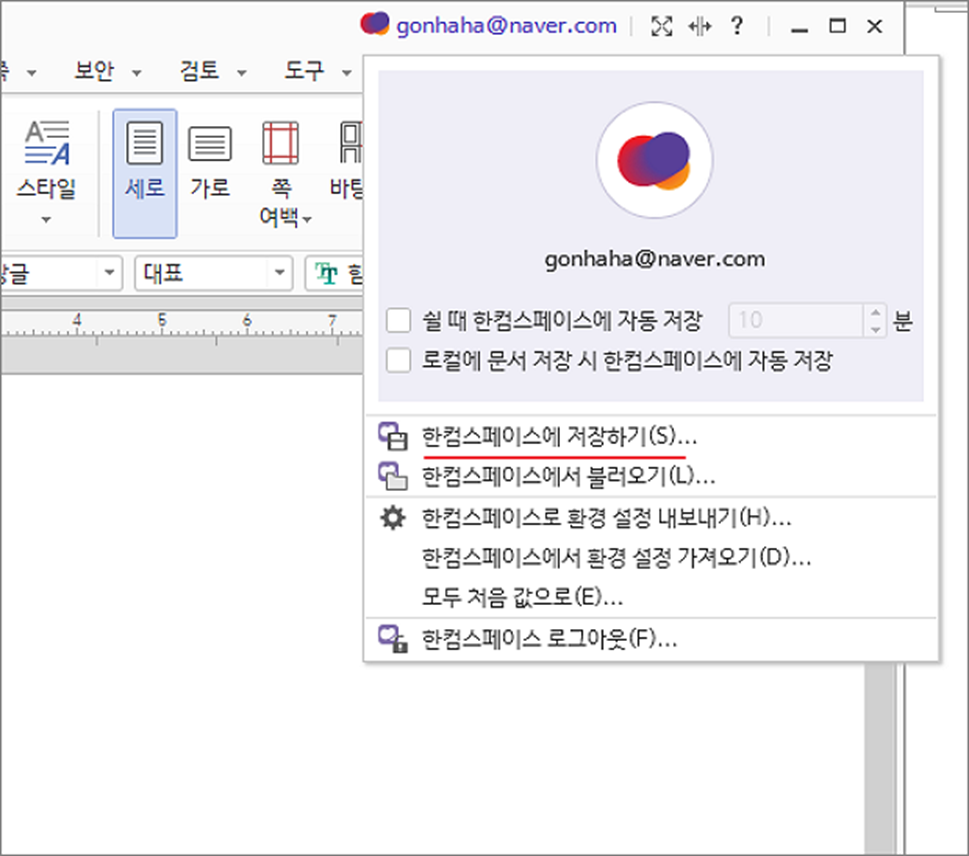Click the profile avatar logo in account panel
This screenshot has width=969, height=856.
(x=654, y=160)
